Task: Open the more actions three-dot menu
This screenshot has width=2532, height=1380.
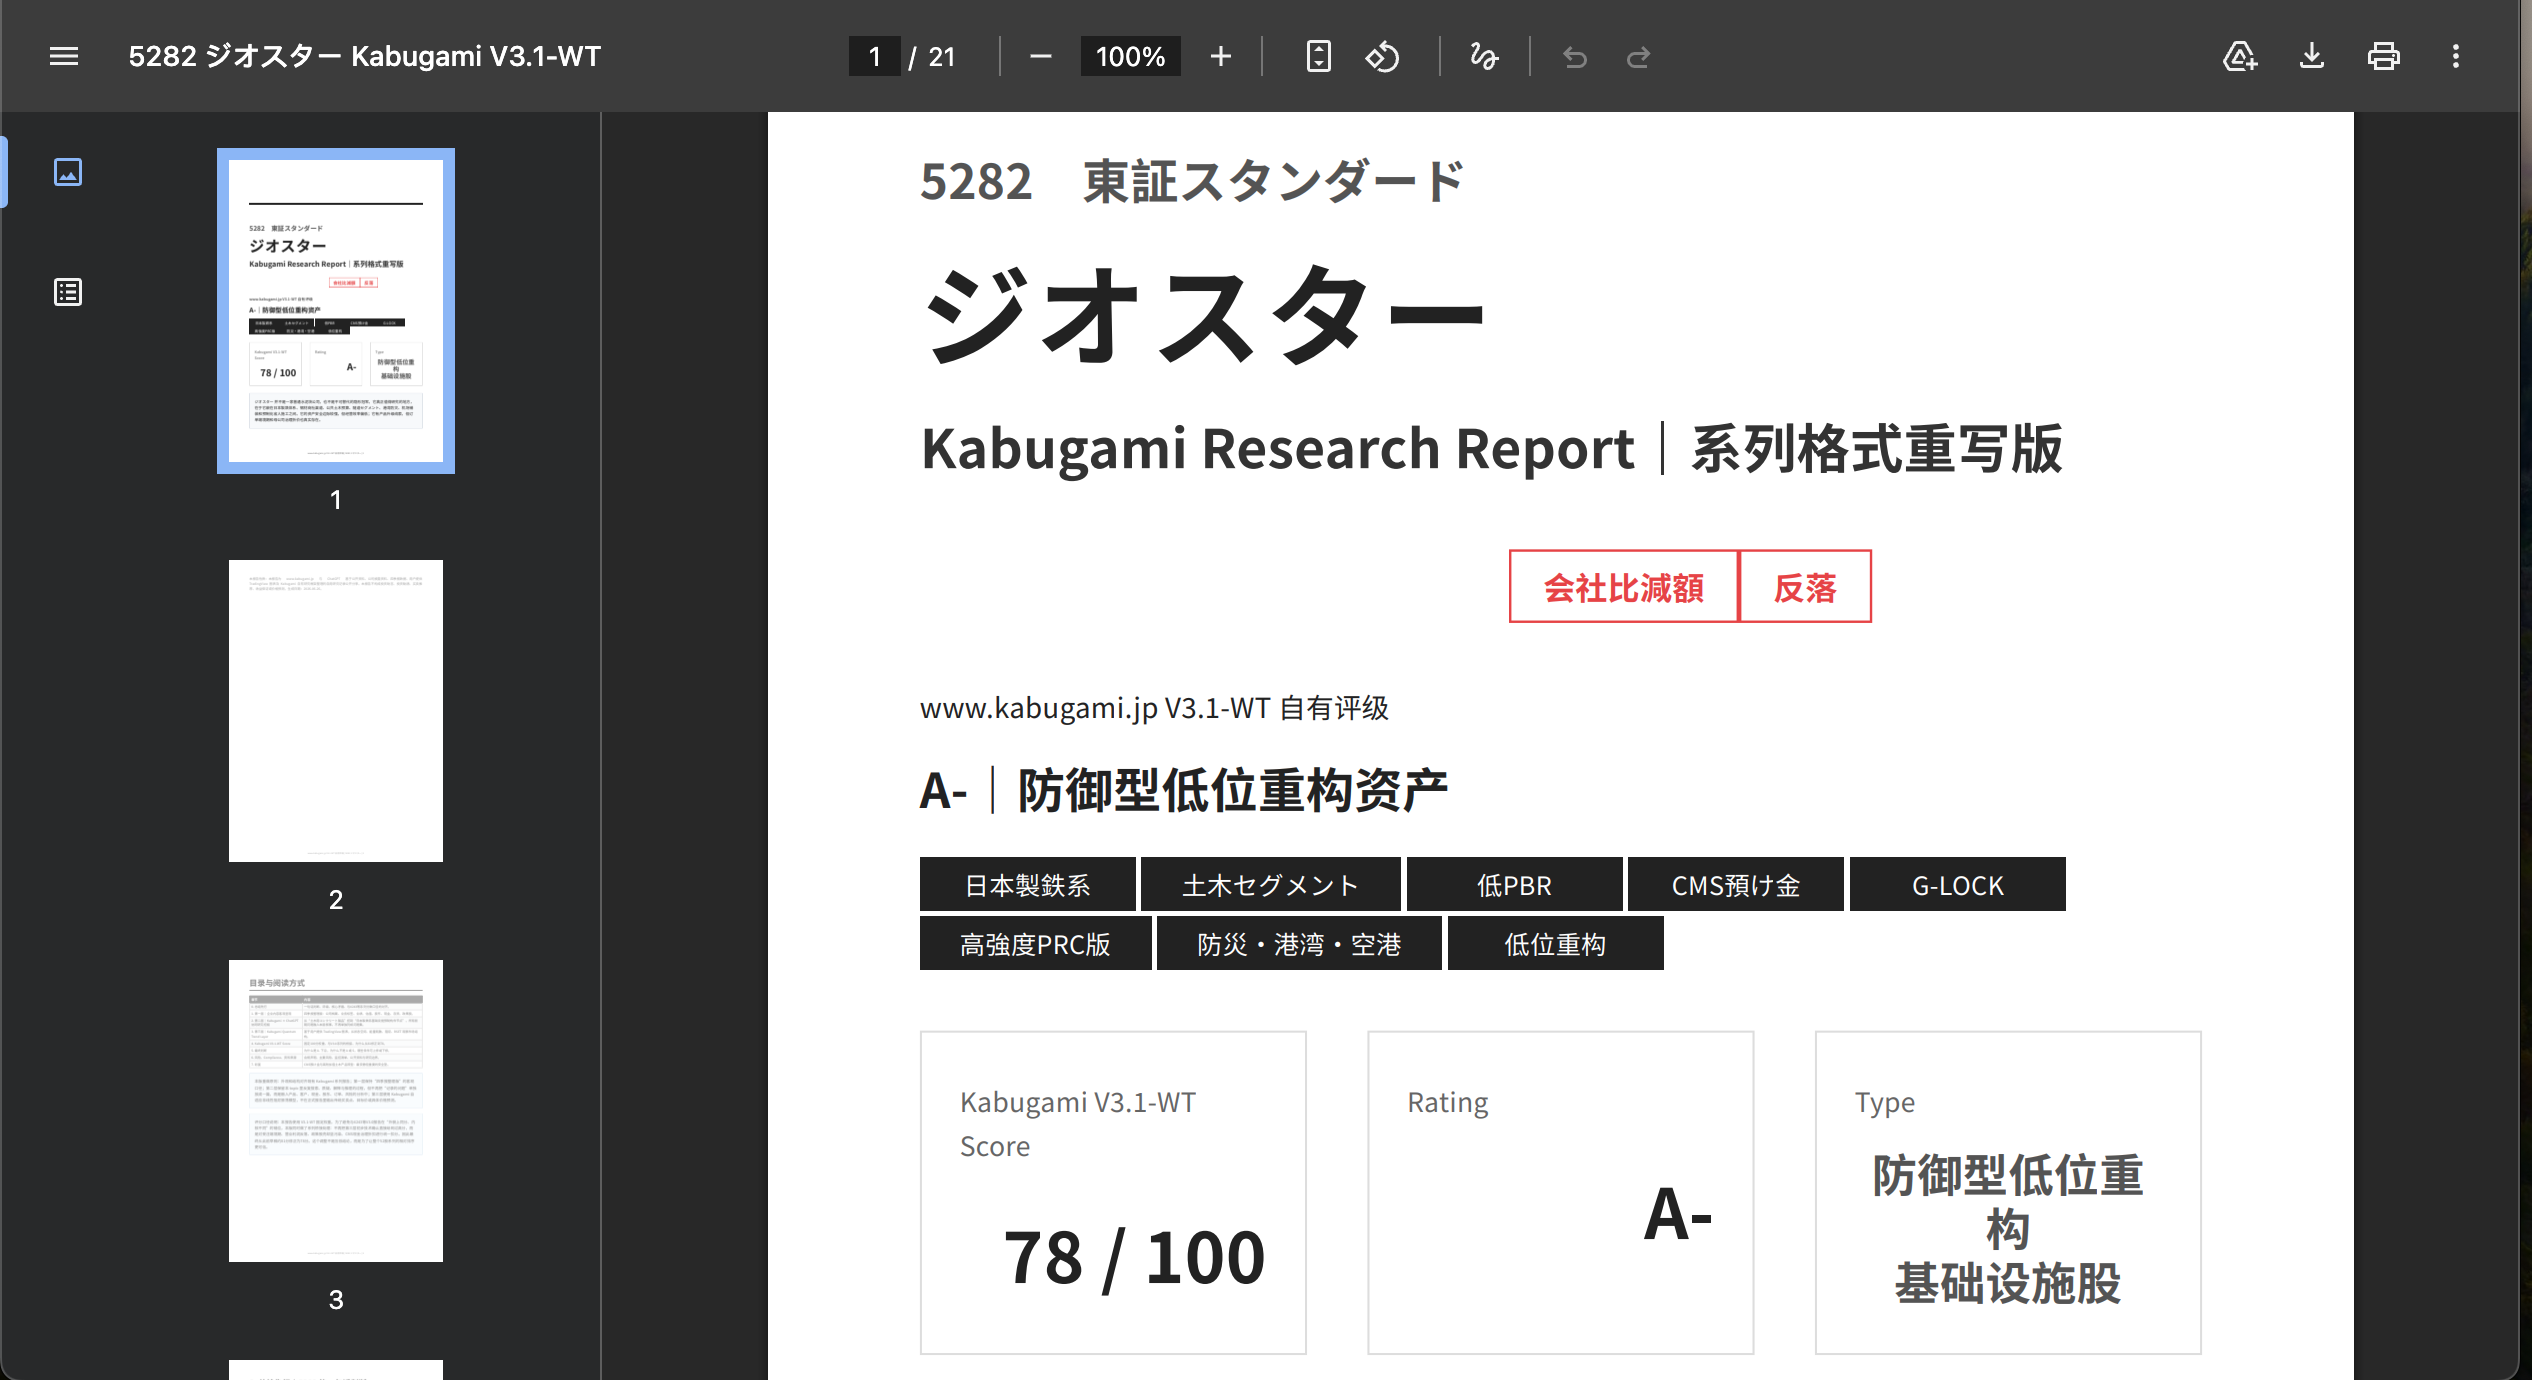Action: (2456, 56)
